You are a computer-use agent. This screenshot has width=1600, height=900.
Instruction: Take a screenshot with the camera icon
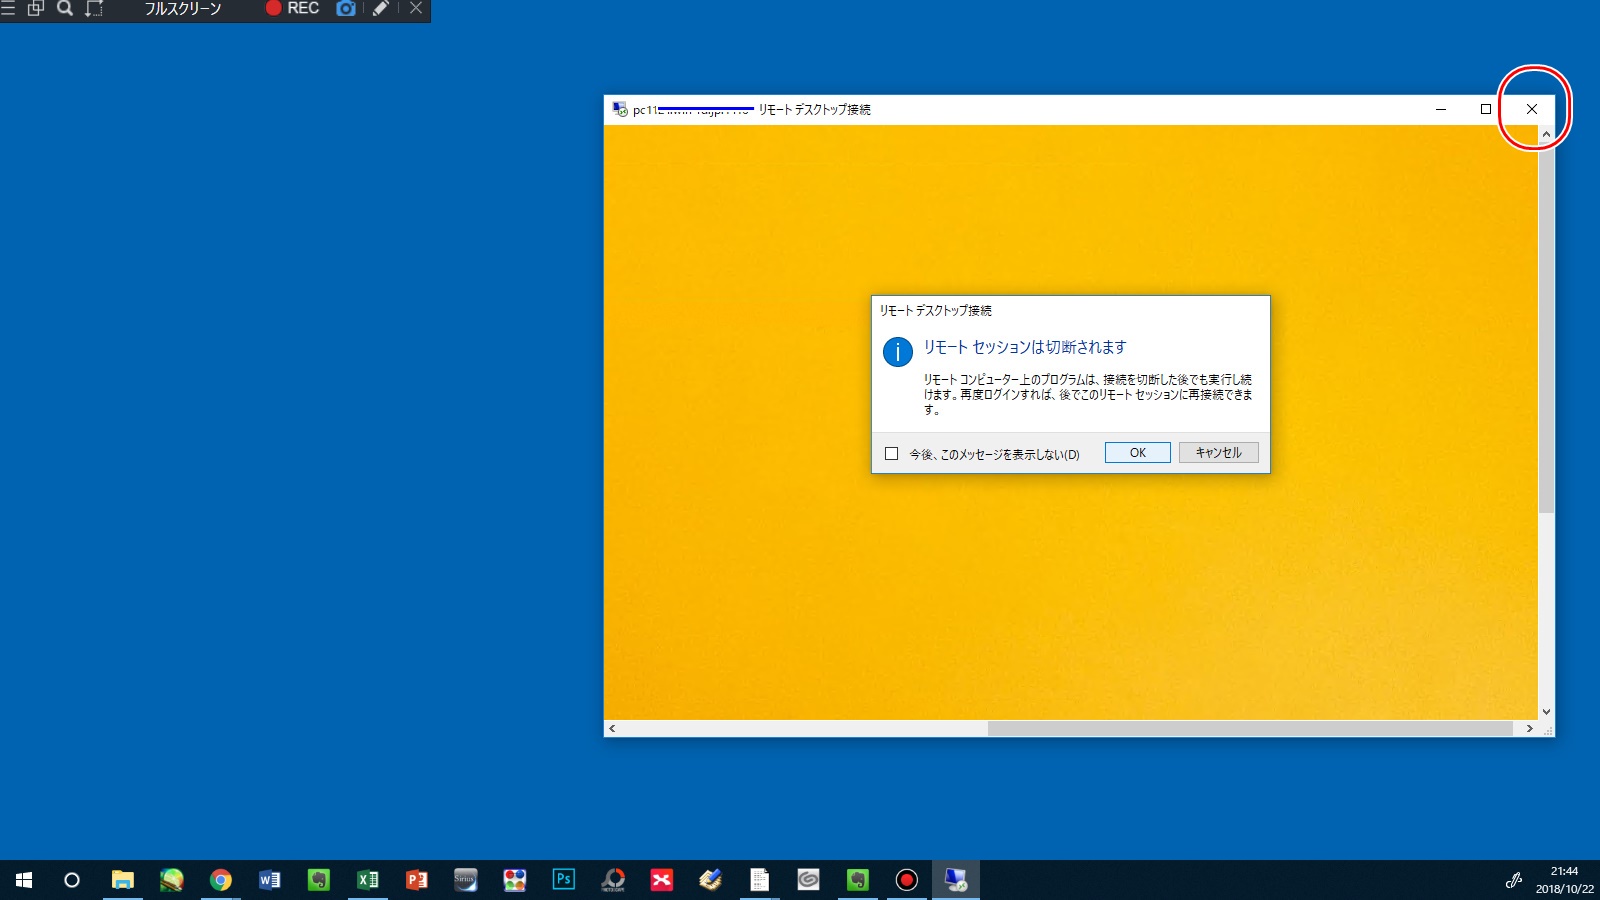[x=346, y=9]
